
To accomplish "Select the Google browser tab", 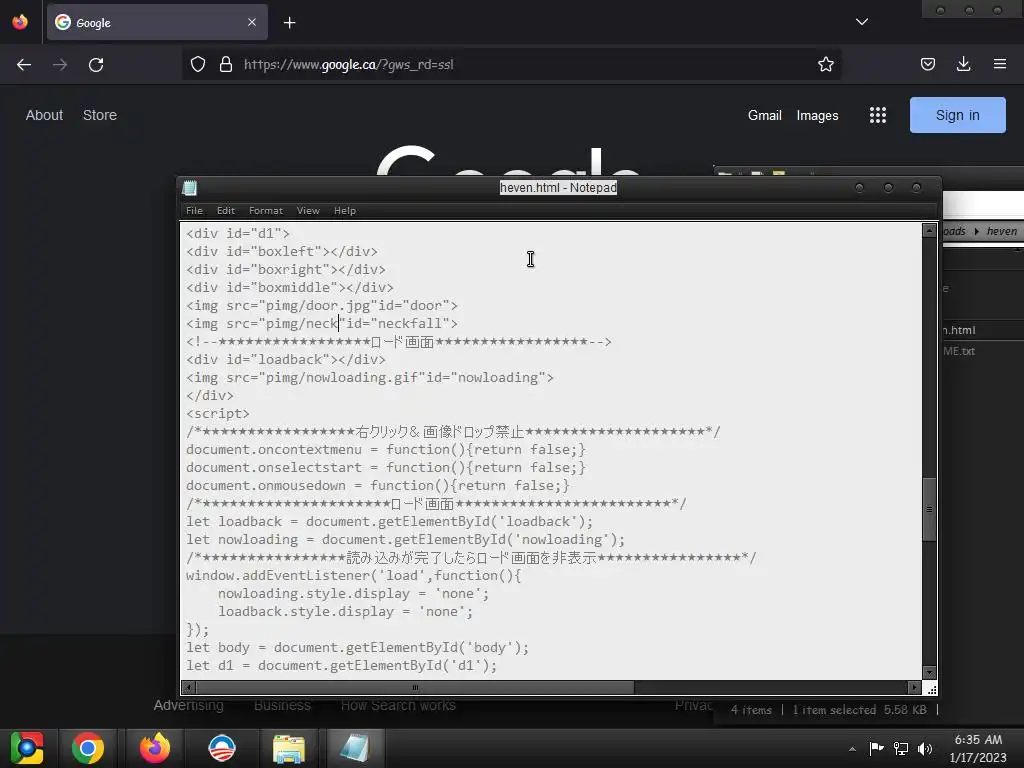I will click(x=157, y=22).
